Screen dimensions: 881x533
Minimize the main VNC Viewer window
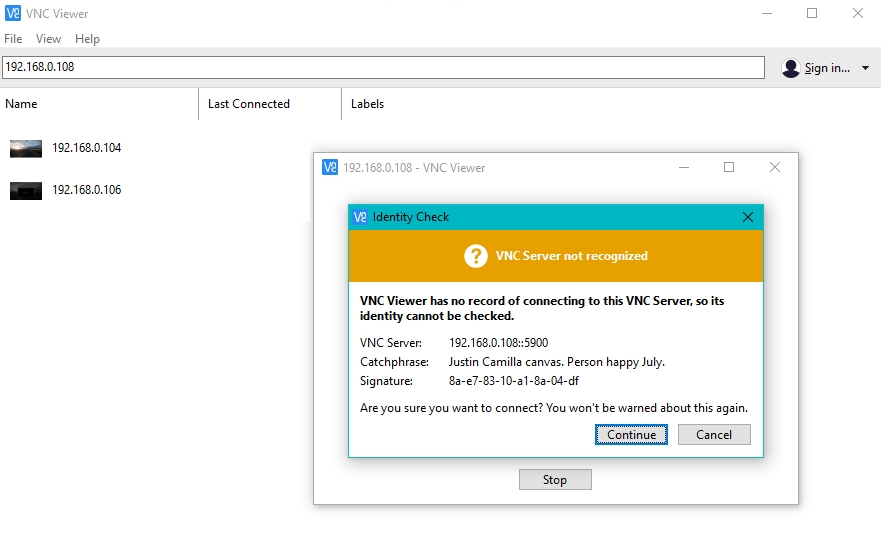point(767,13)
